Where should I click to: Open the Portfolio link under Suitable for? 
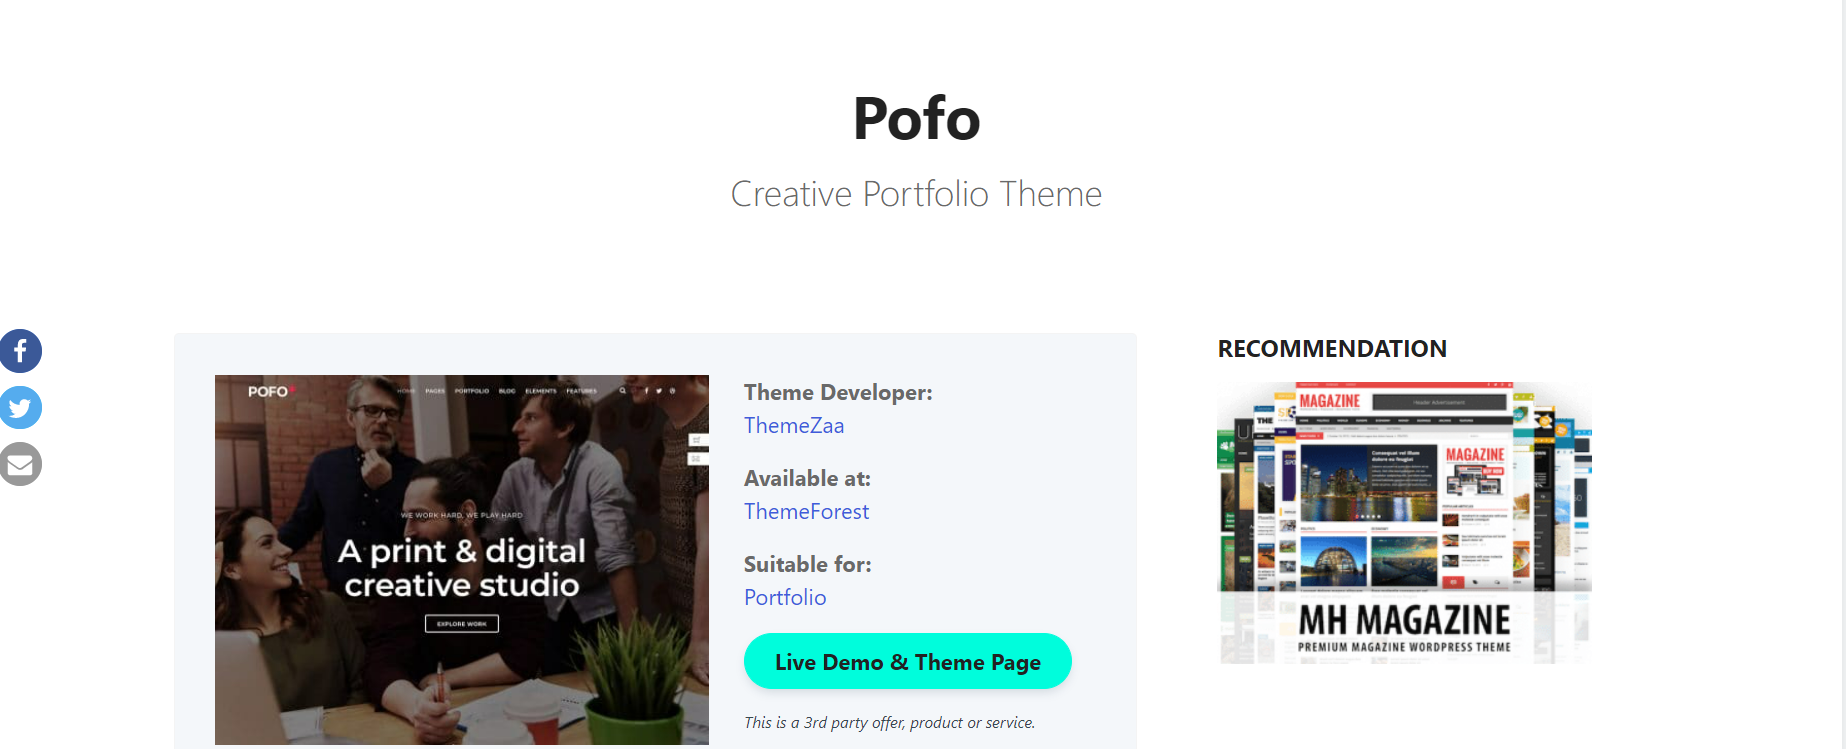tap(785, 598)
